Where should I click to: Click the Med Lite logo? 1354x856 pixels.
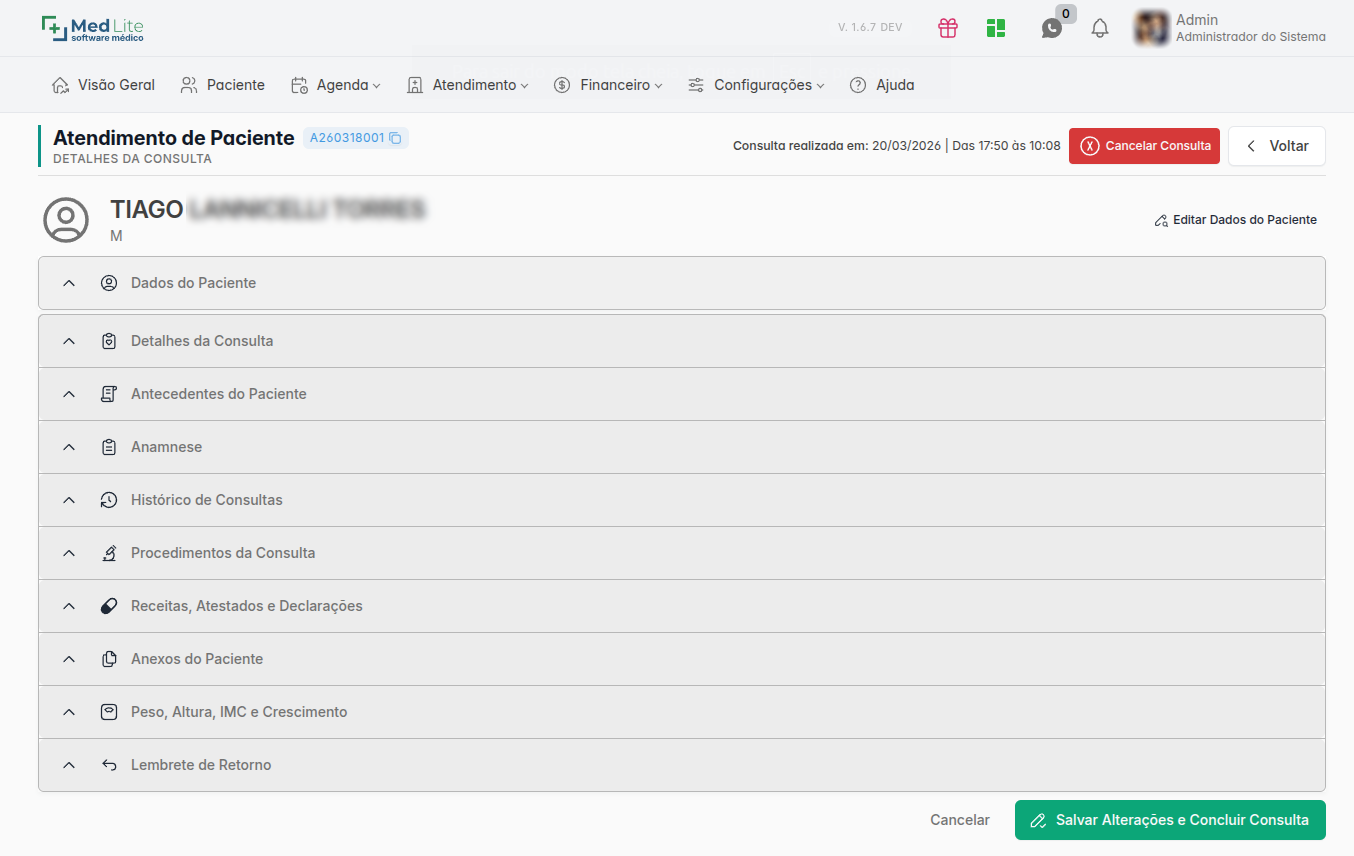coord(92,28)
